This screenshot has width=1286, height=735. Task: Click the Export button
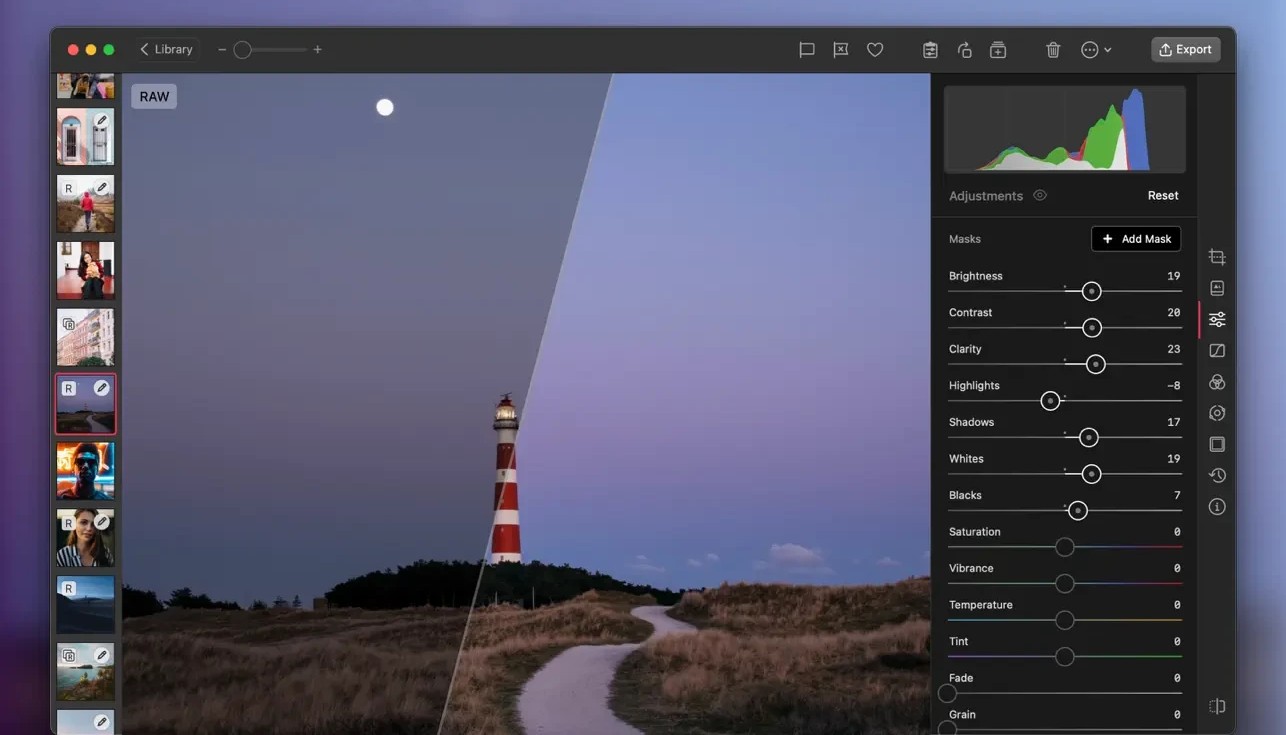(1186, 49)
